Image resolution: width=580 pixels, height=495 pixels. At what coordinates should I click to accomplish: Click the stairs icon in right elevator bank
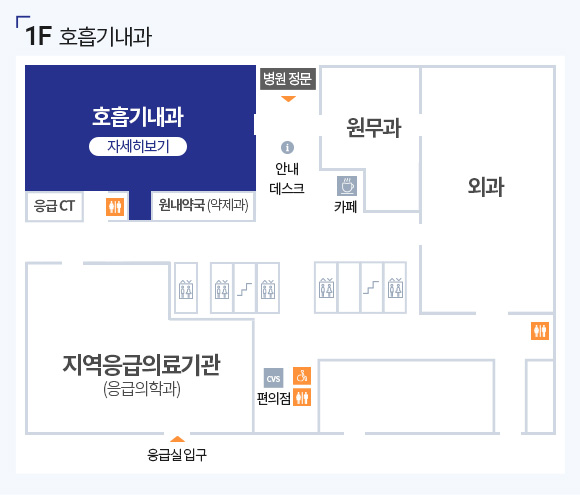[371, 287]
